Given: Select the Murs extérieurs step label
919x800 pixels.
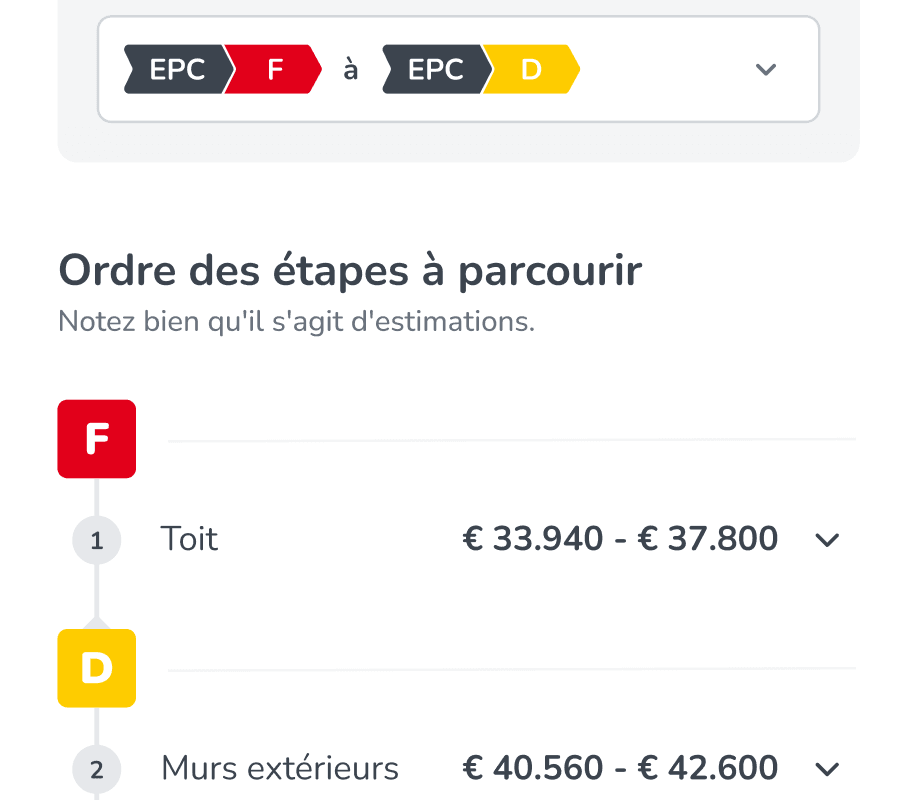Looking at the screenshot, I should 280,769.
